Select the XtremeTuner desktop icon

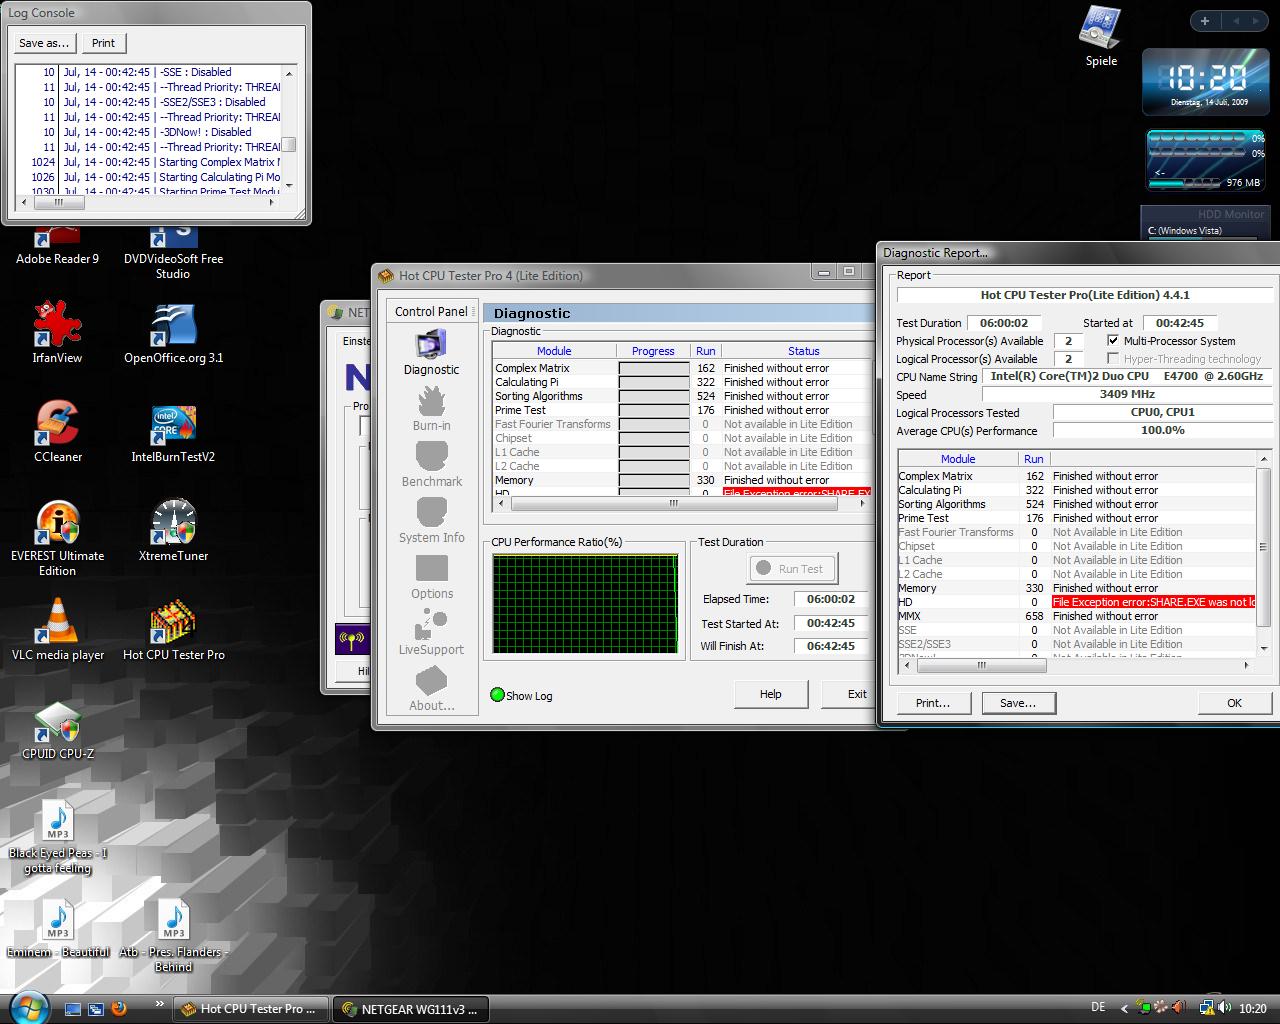point(173,530)
